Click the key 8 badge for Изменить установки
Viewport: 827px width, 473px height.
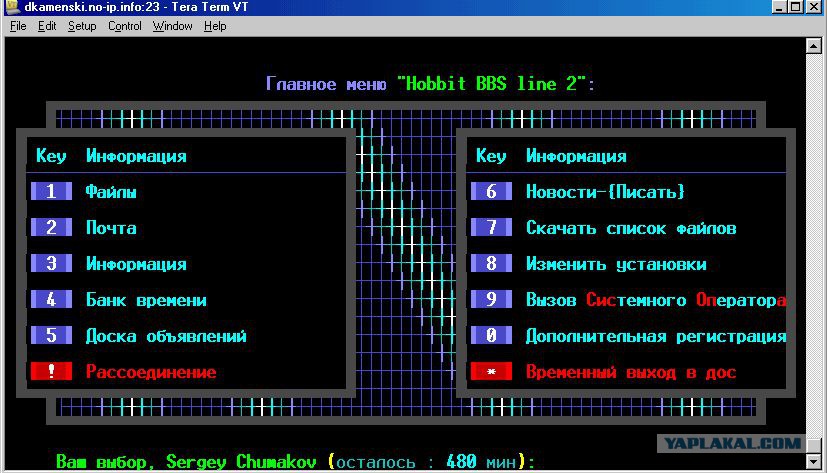(491, 263)
